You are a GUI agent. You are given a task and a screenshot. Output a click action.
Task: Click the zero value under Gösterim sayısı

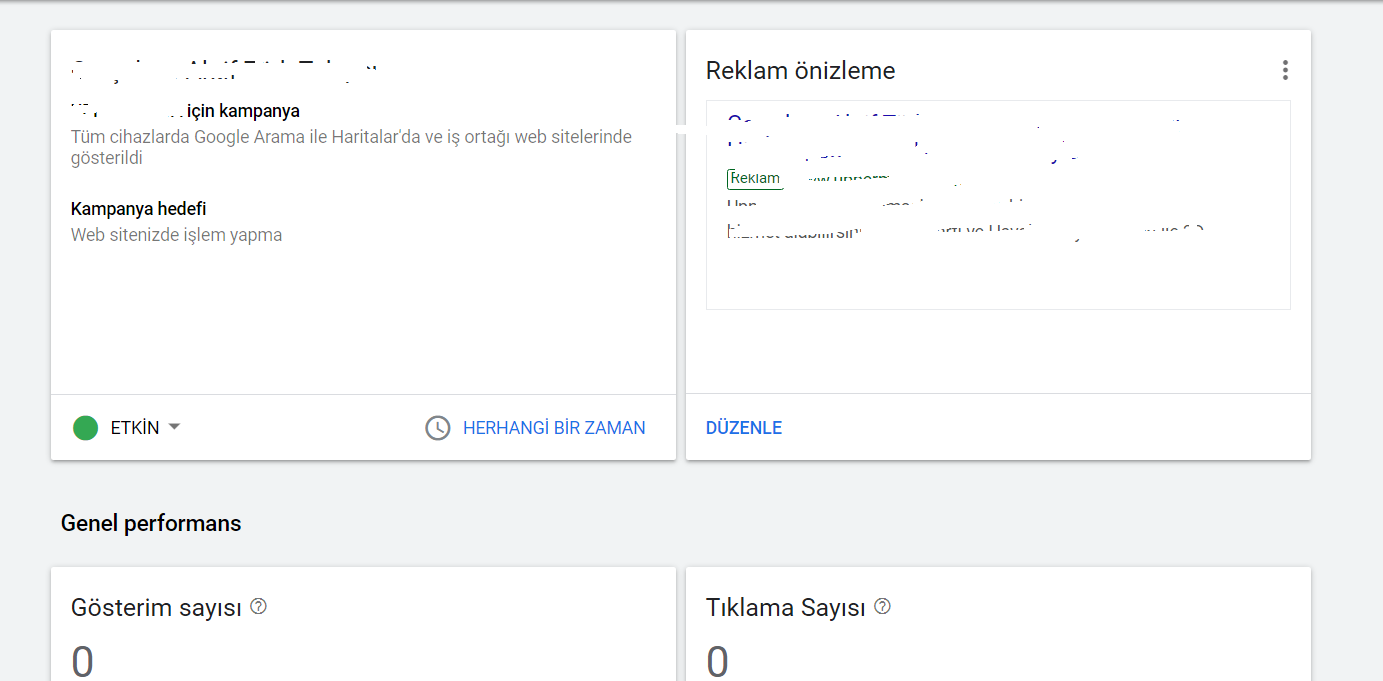(x=82, y=661)
